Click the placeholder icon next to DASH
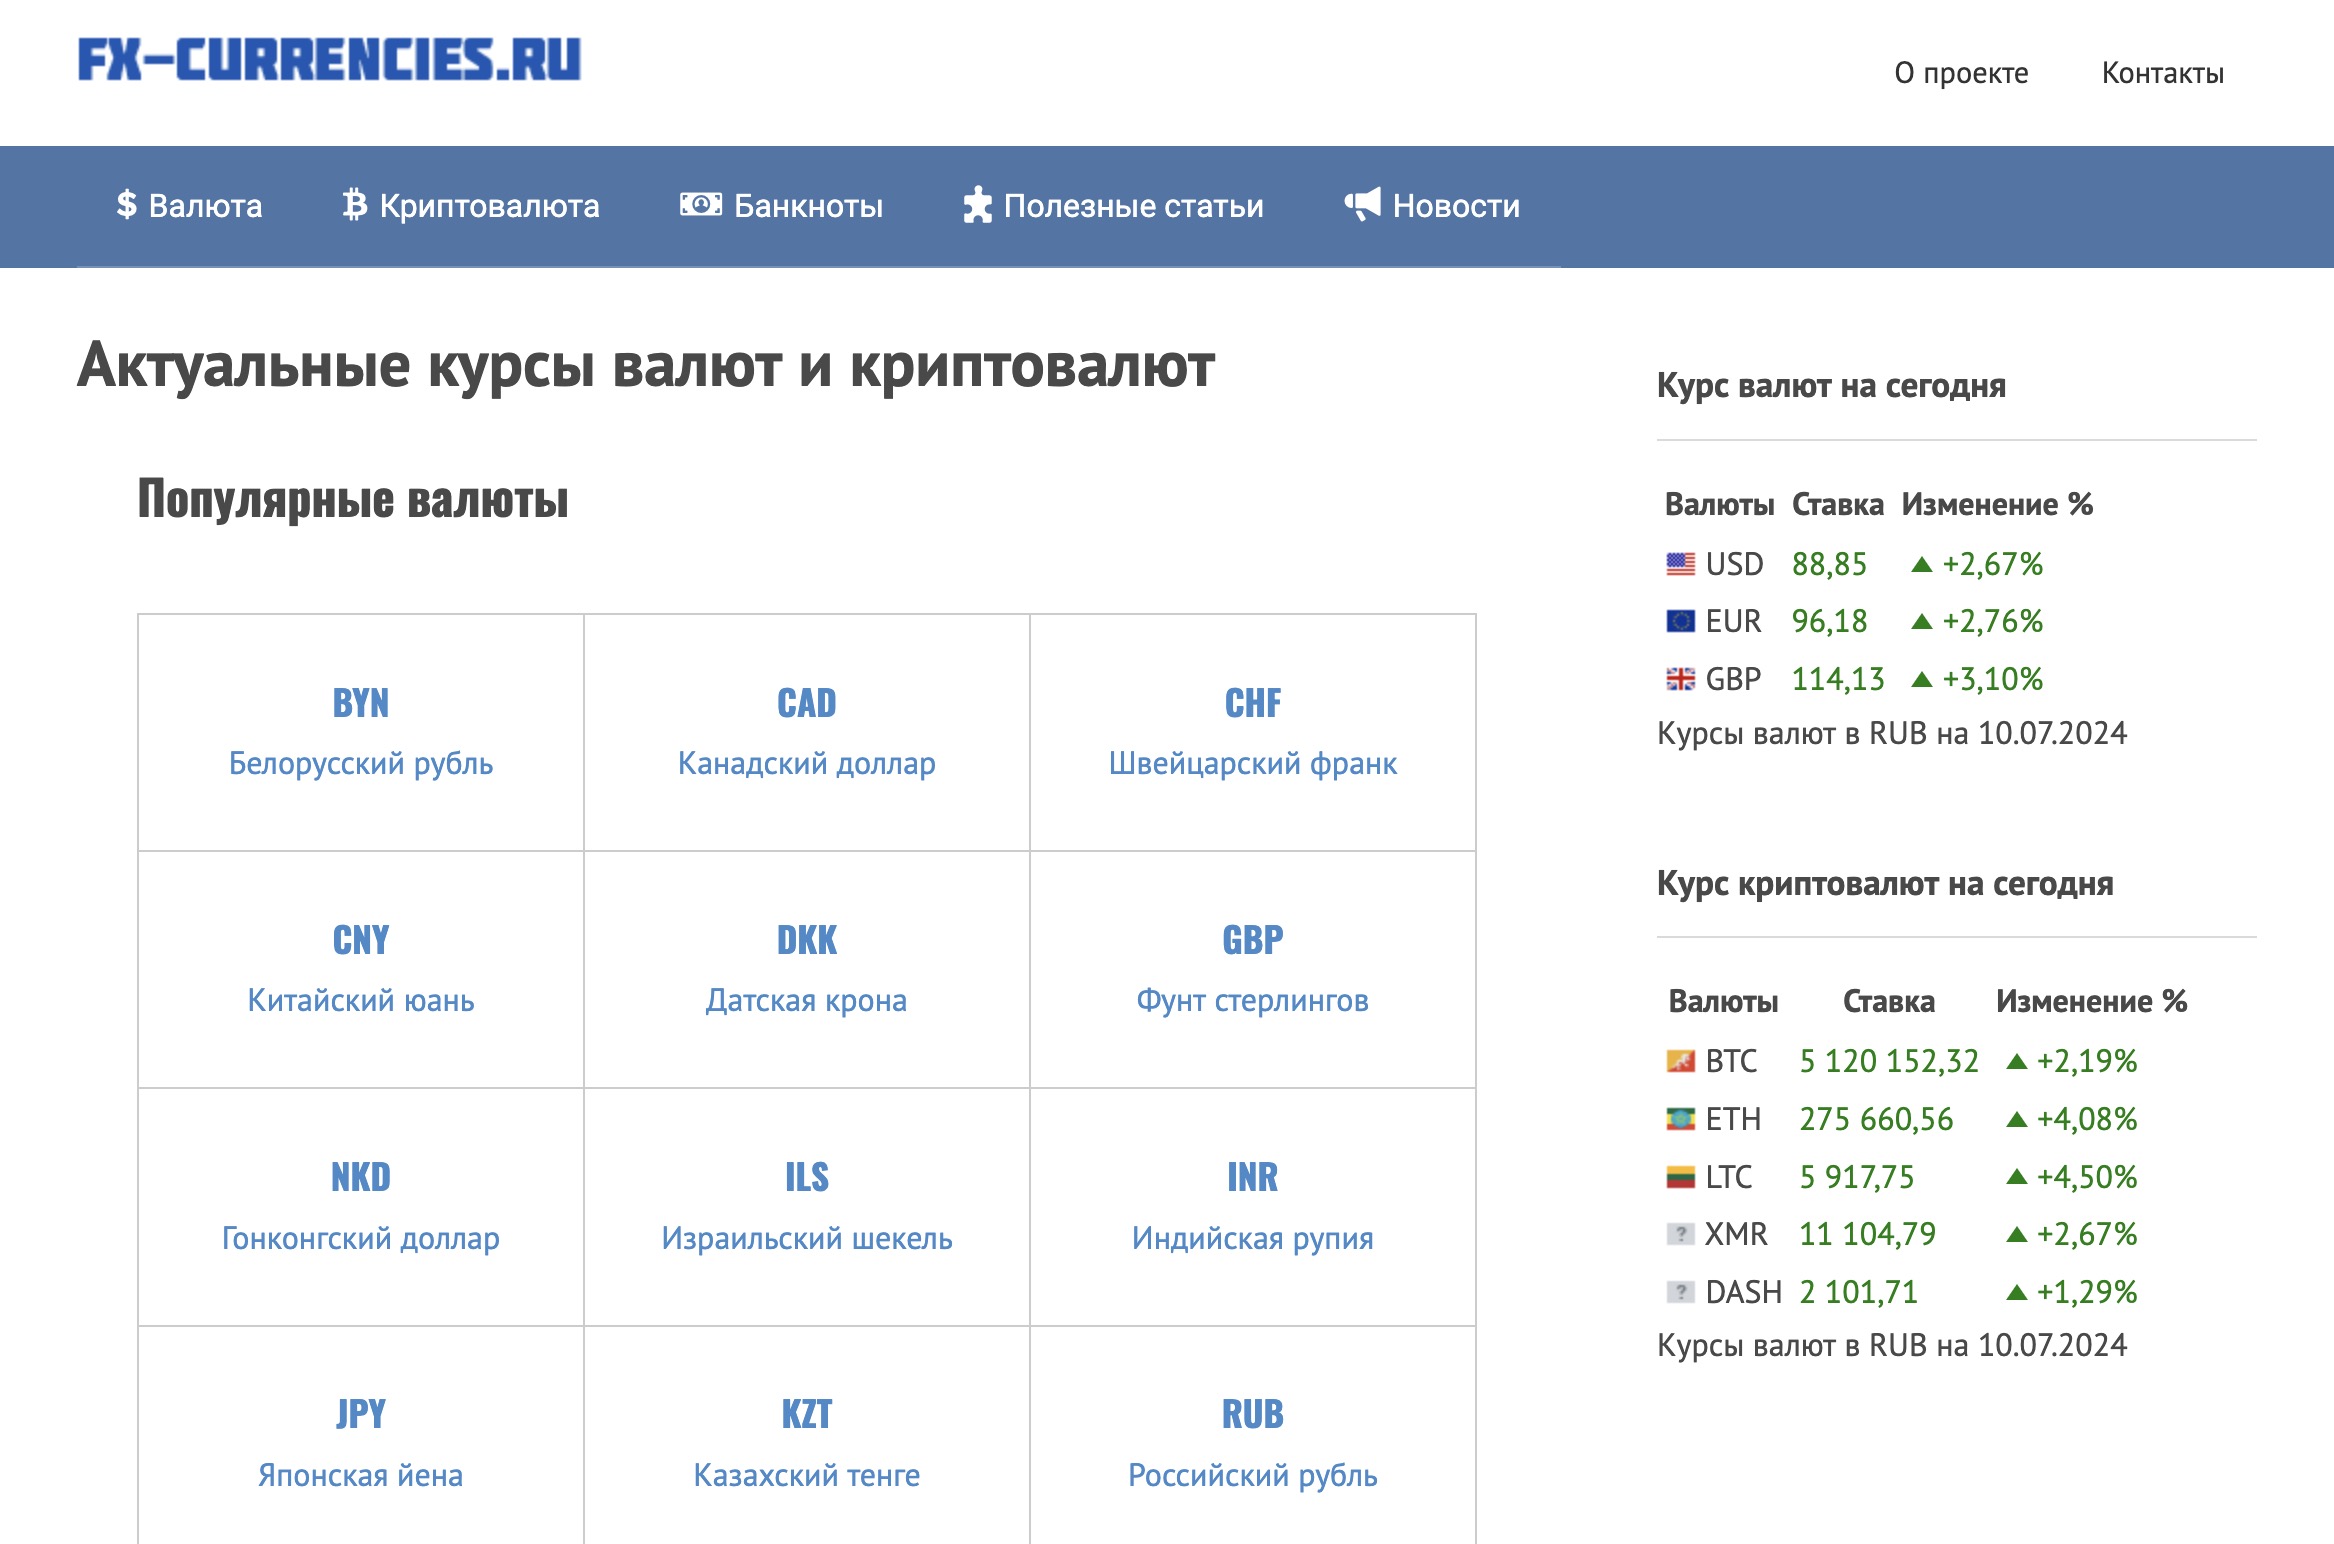Viewport: 2334px width, 1544px height. click(1681, 1292)
